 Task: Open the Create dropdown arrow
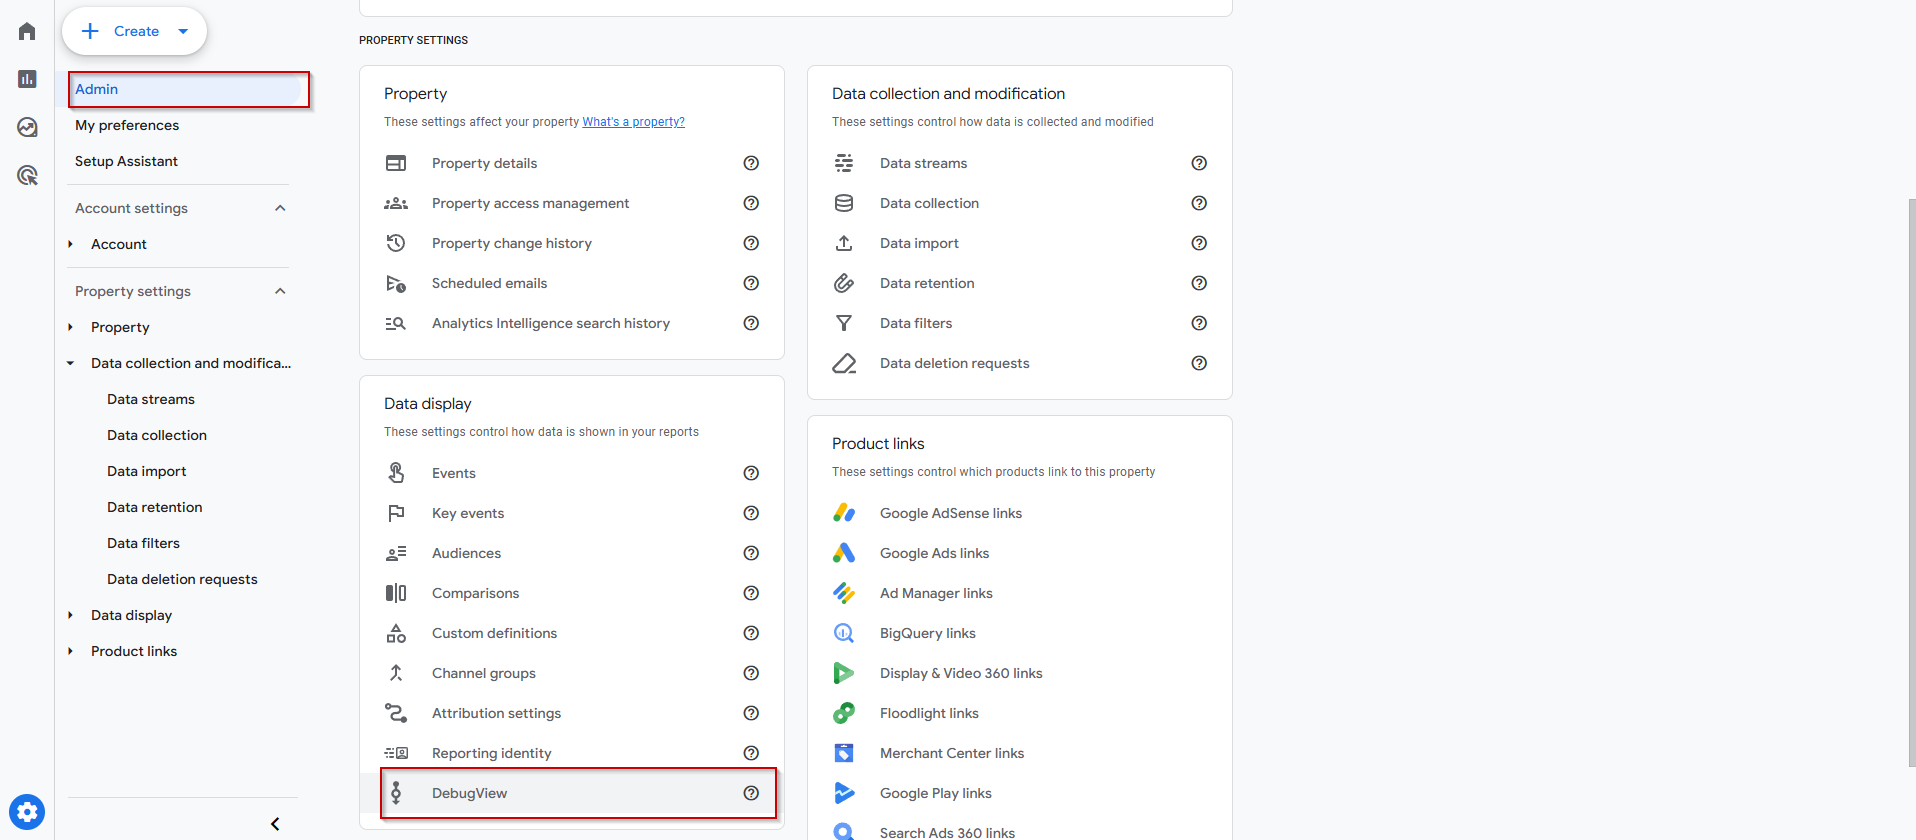(x=183, y=31)
